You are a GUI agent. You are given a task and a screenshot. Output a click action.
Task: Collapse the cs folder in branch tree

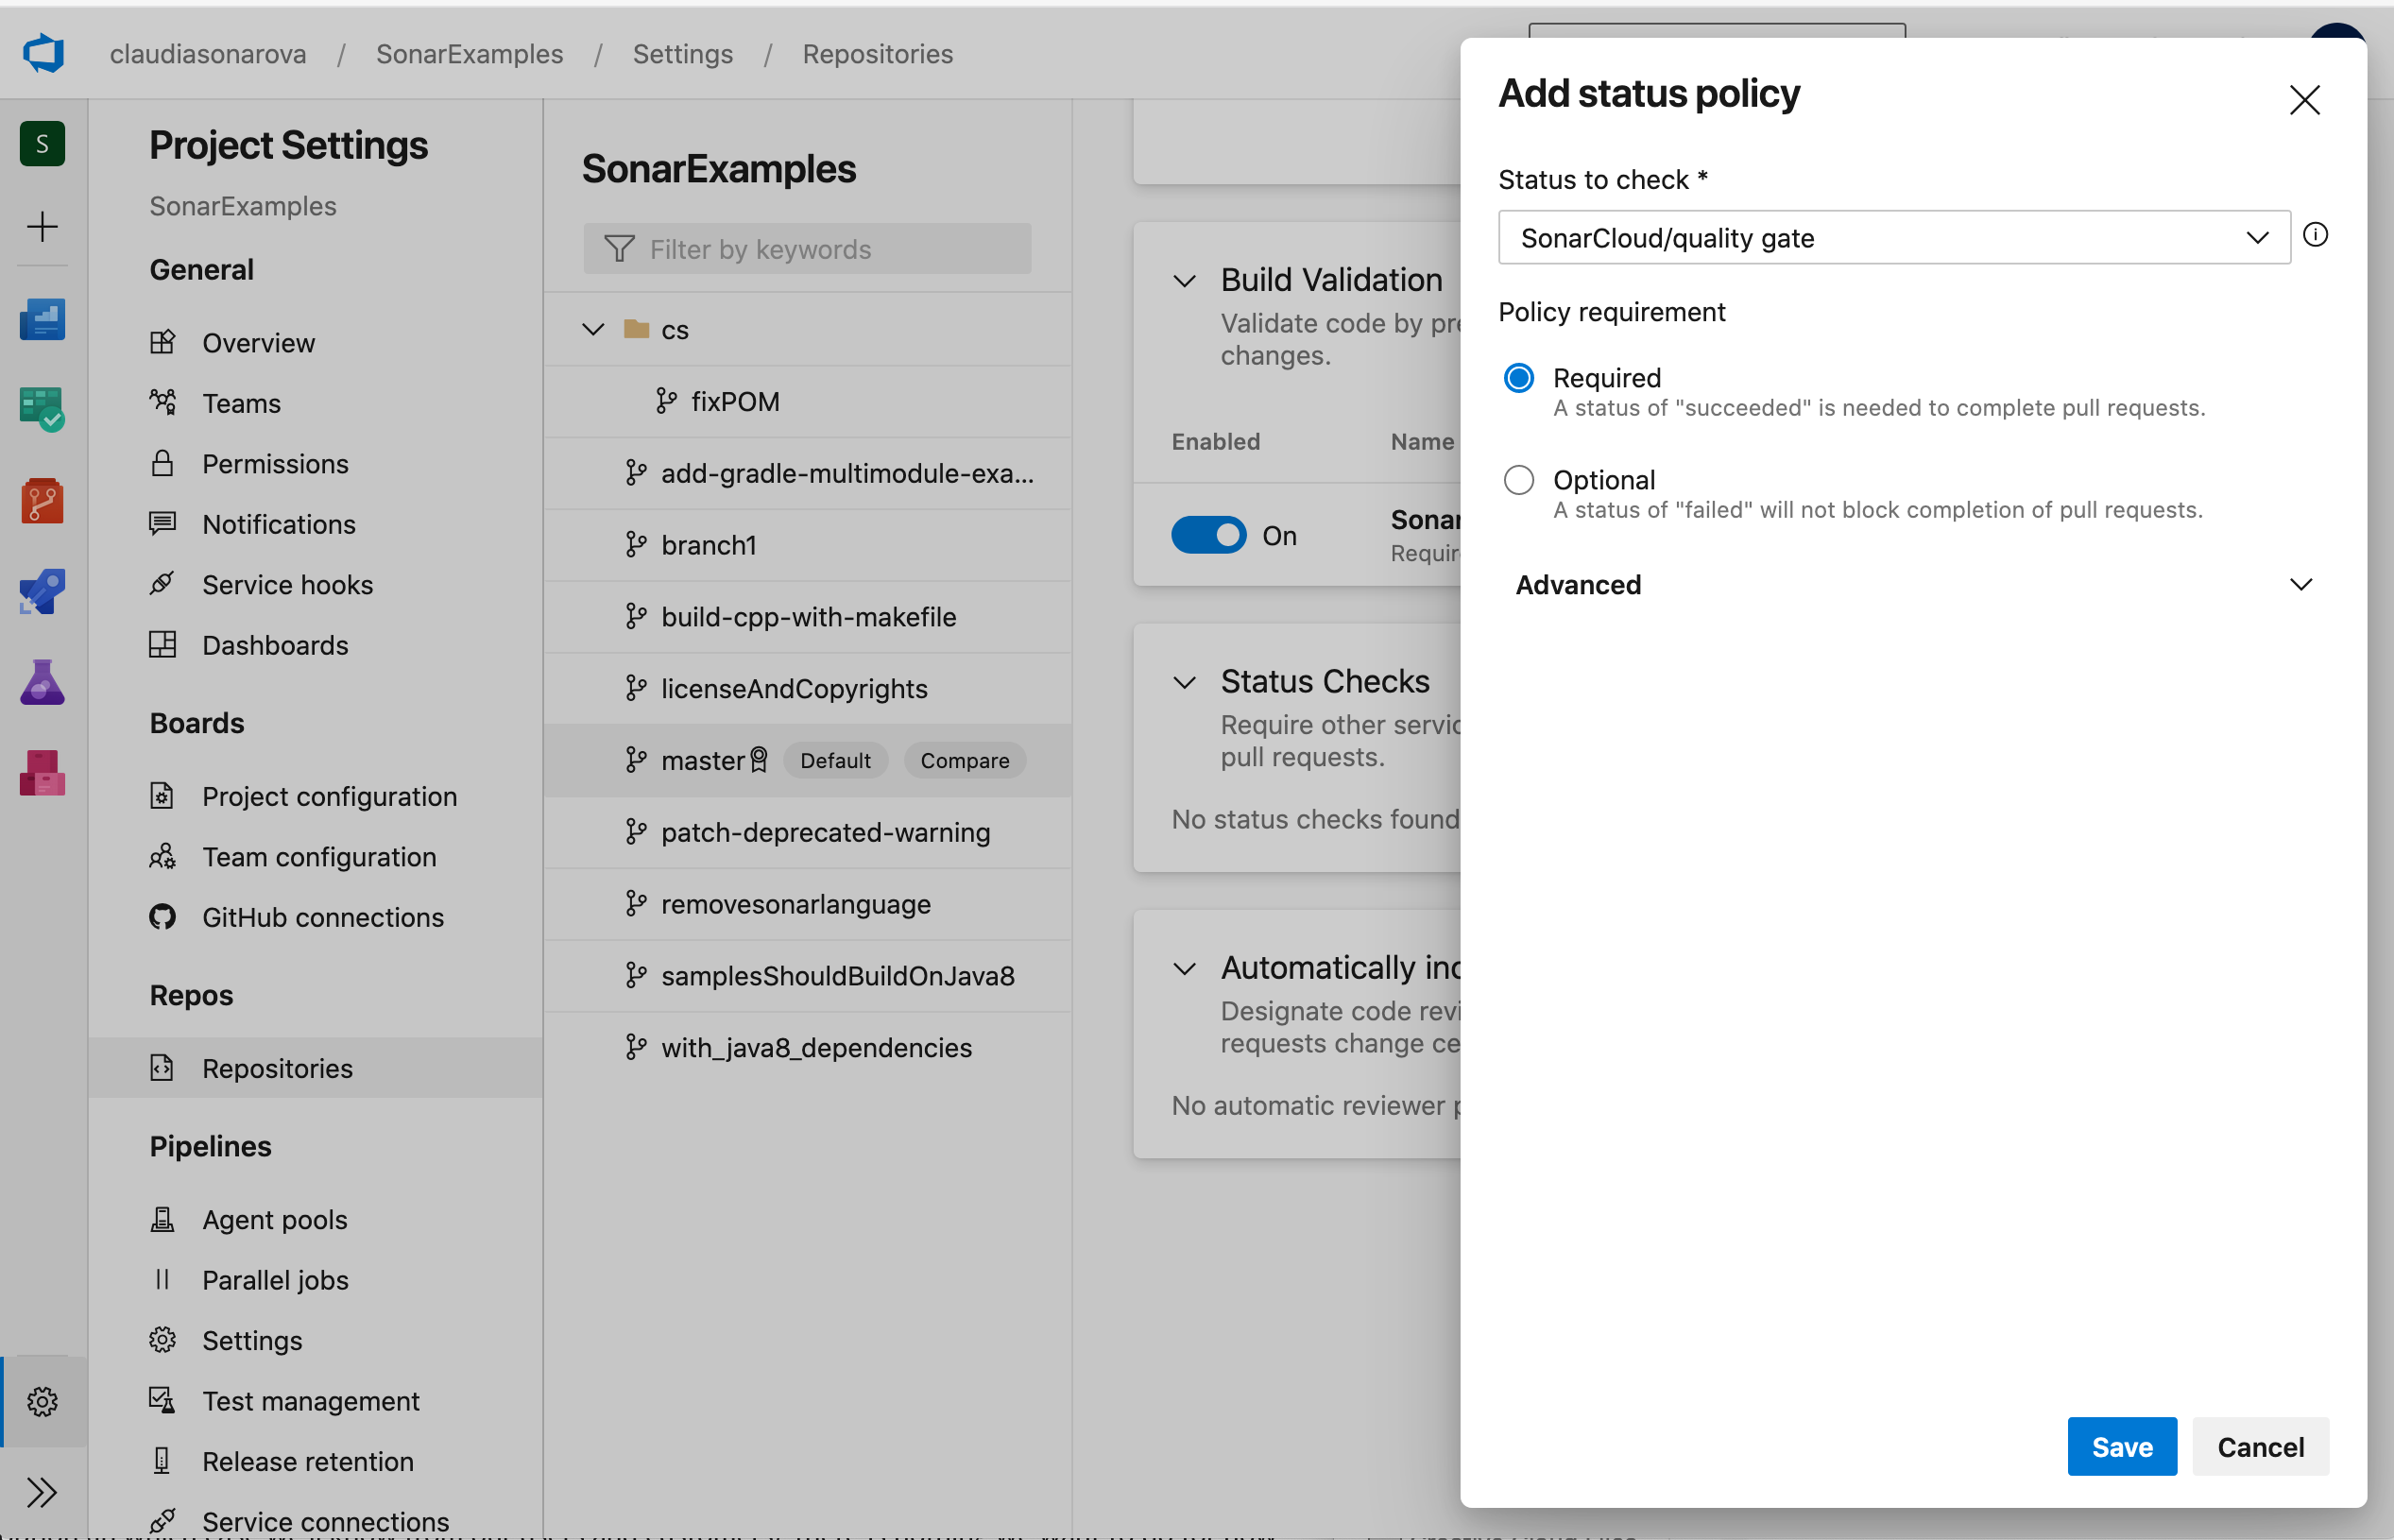coord(593,329)
